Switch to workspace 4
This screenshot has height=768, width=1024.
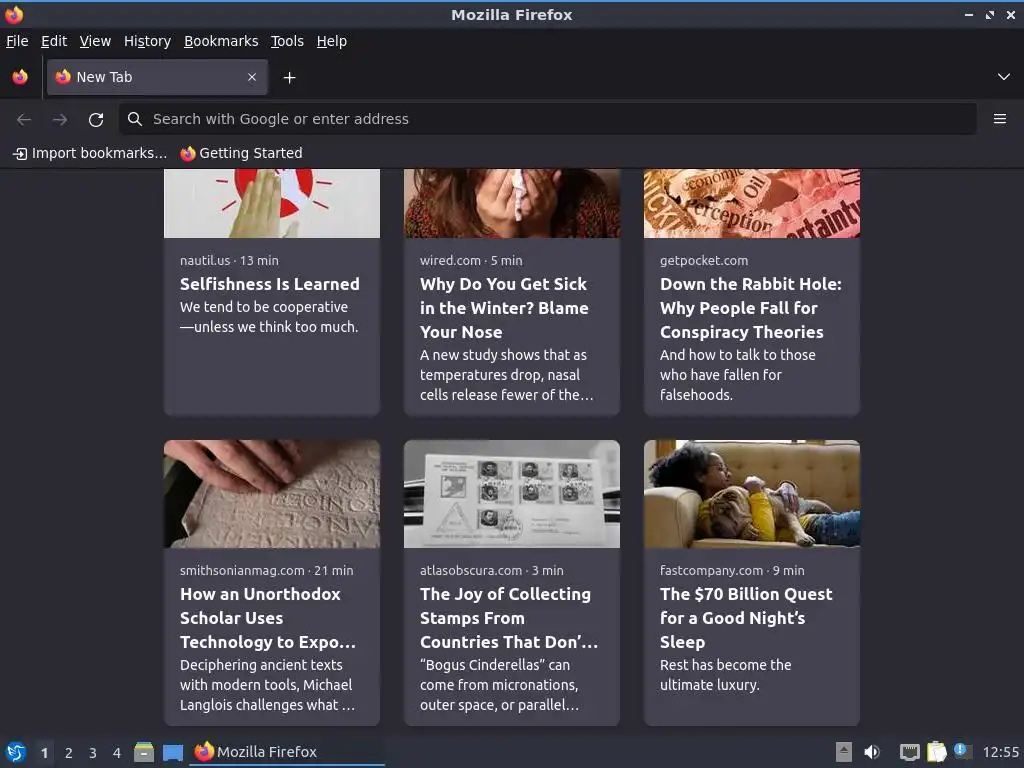pos(117,753)
